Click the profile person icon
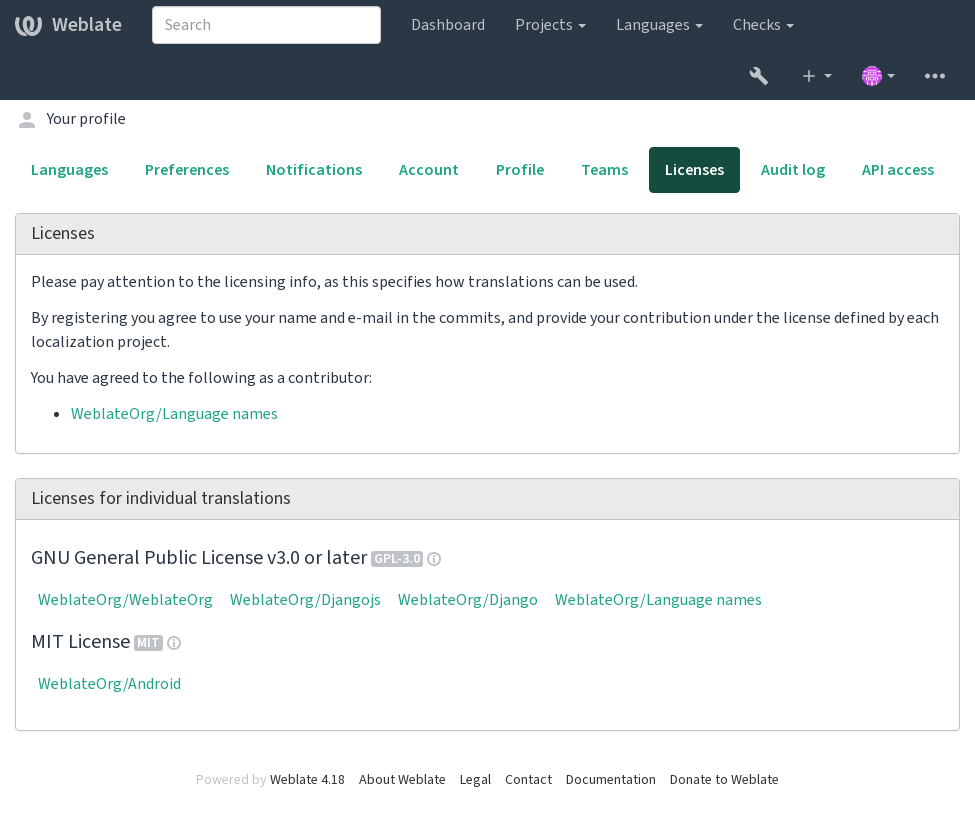 pos(27,119)
